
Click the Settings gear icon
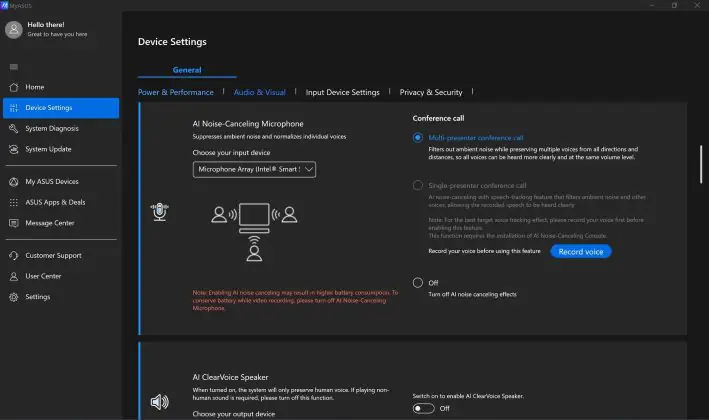[14, 297]
